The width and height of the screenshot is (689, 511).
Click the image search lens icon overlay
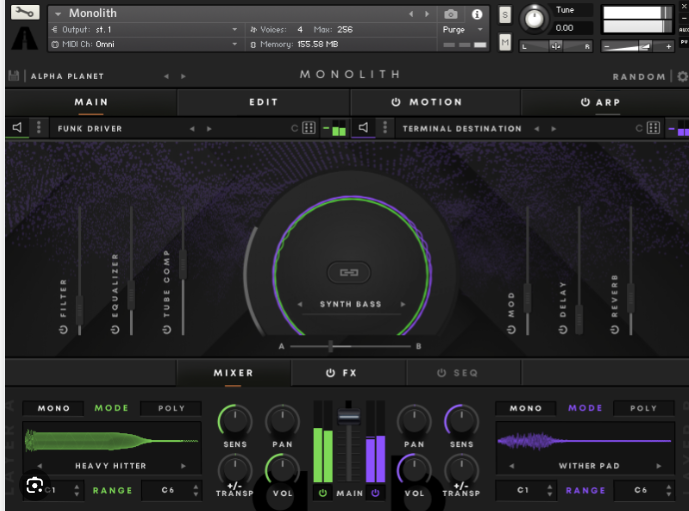(35, 486)
